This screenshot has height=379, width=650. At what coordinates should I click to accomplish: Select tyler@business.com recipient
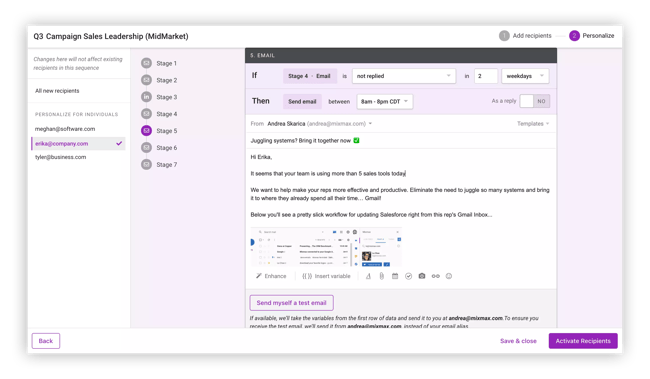click(61, 157)
